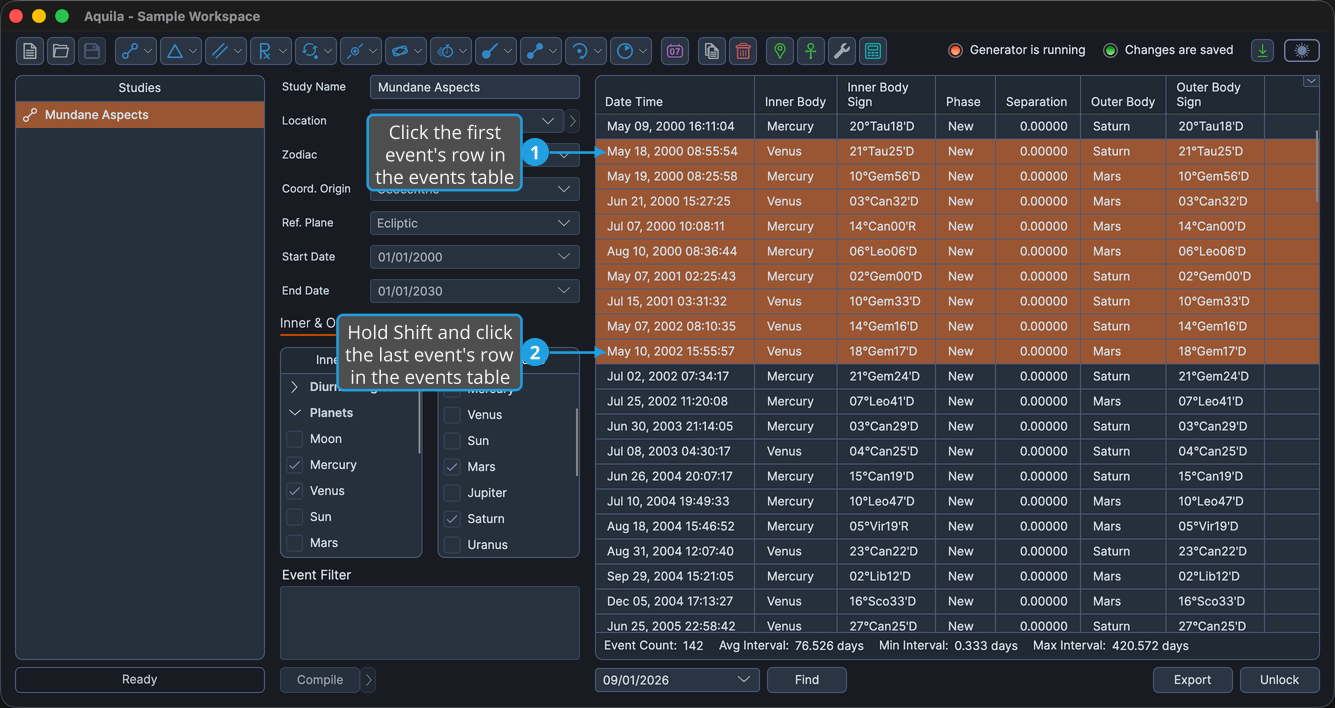Check Uranus in the outer bodies list

(452, 545)
